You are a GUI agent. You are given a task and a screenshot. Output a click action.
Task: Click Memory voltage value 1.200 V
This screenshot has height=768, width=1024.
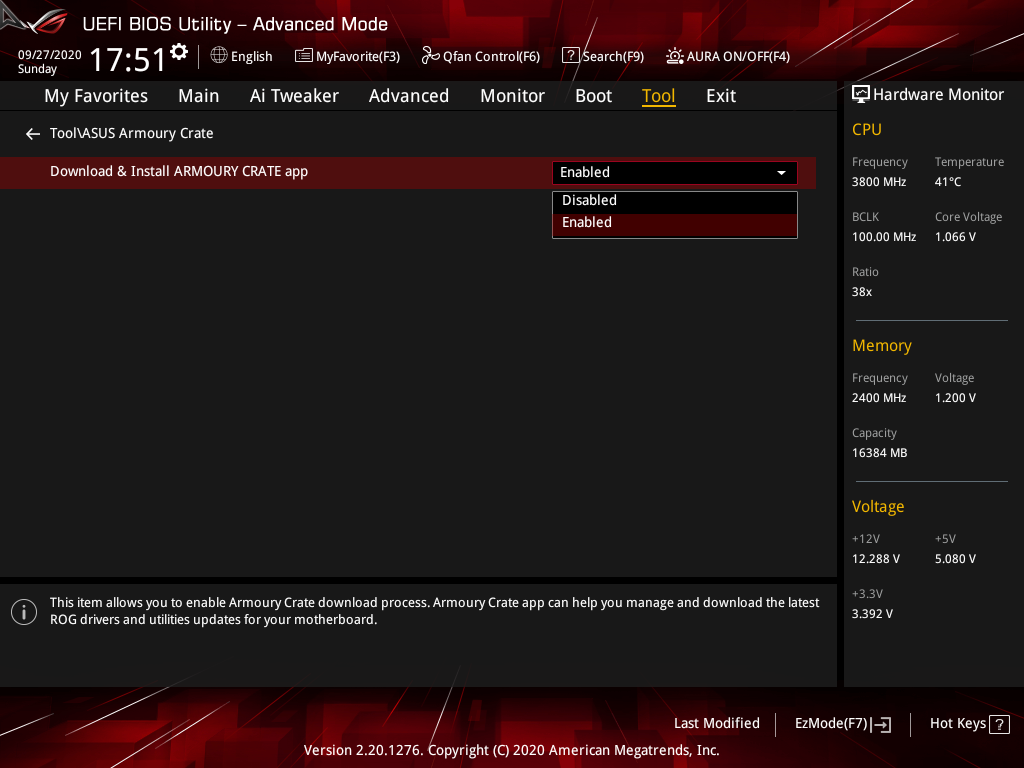[955, 398]
